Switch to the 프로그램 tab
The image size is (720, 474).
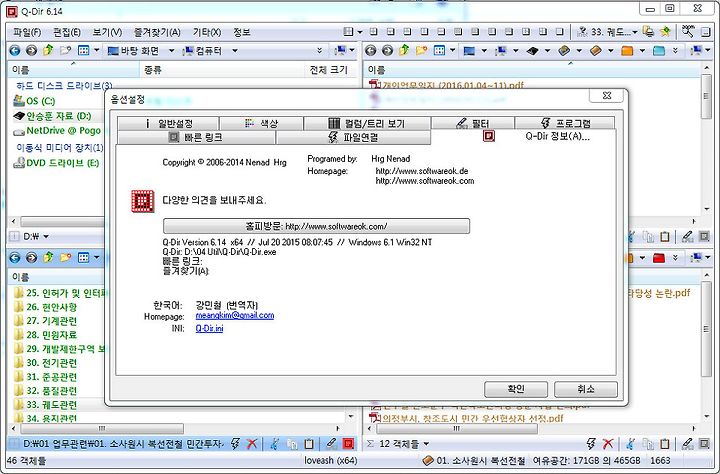point(565,124)
